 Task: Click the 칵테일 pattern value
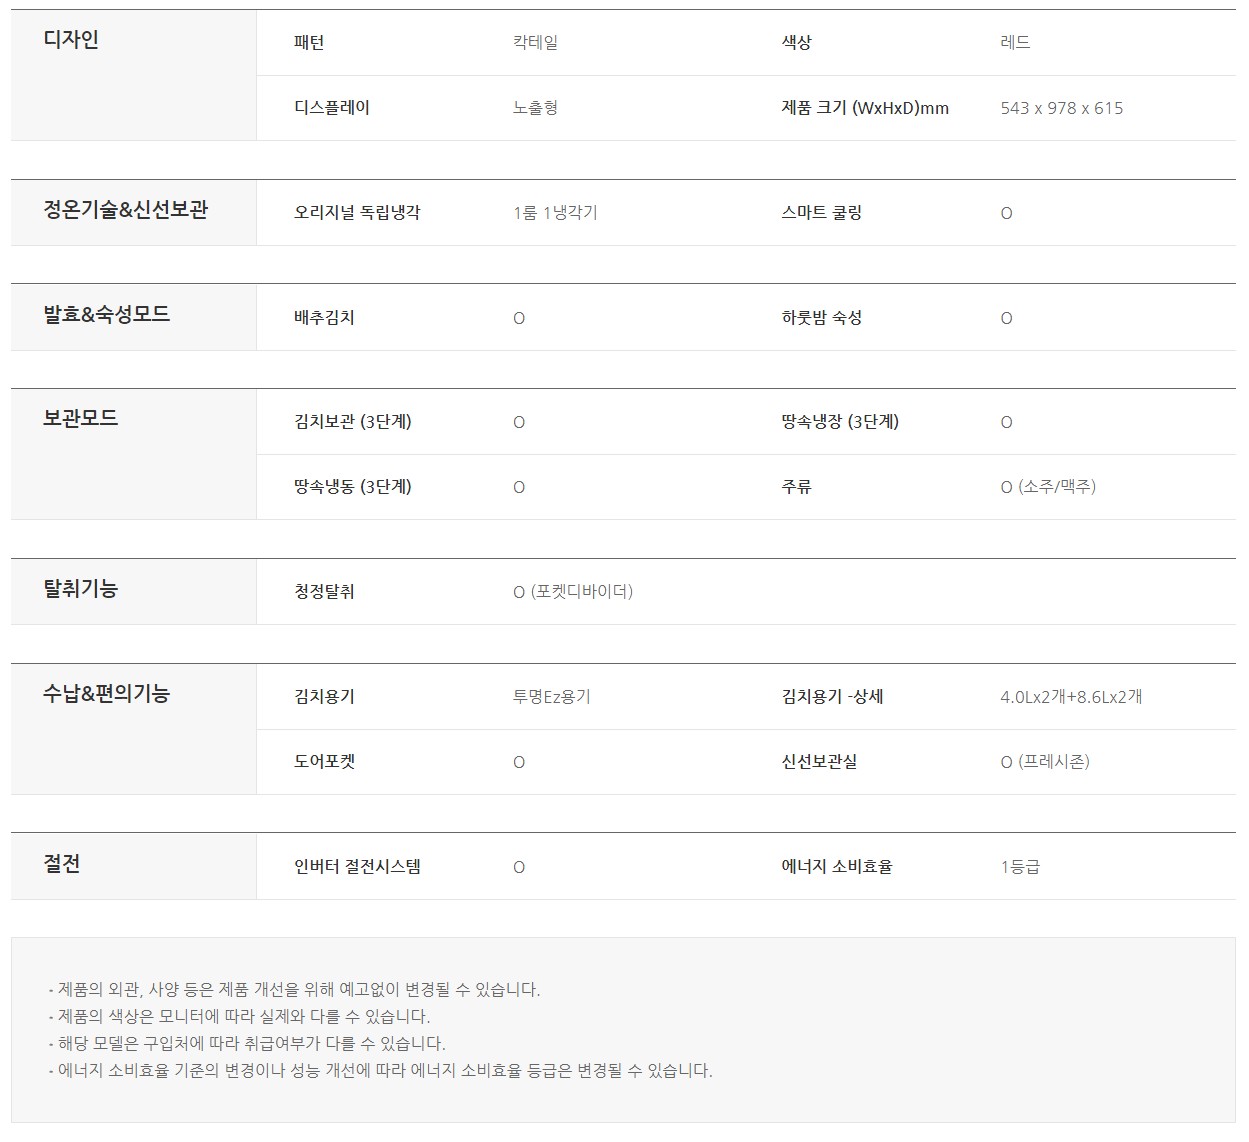(x=535, y=43)
